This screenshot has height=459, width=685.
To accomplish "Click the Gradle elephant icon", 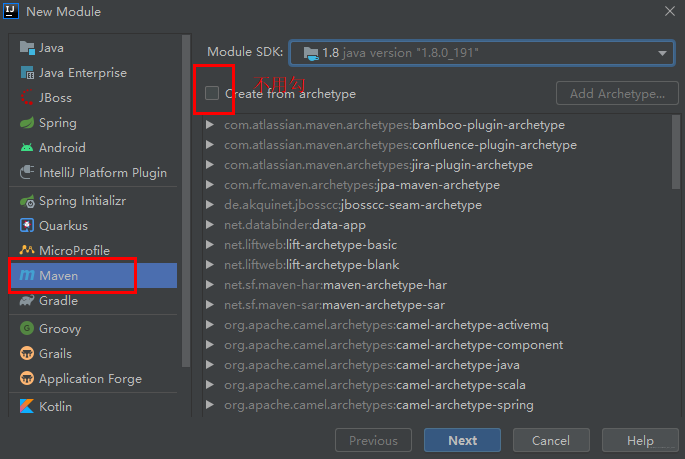I will click(x=27, y=300).
